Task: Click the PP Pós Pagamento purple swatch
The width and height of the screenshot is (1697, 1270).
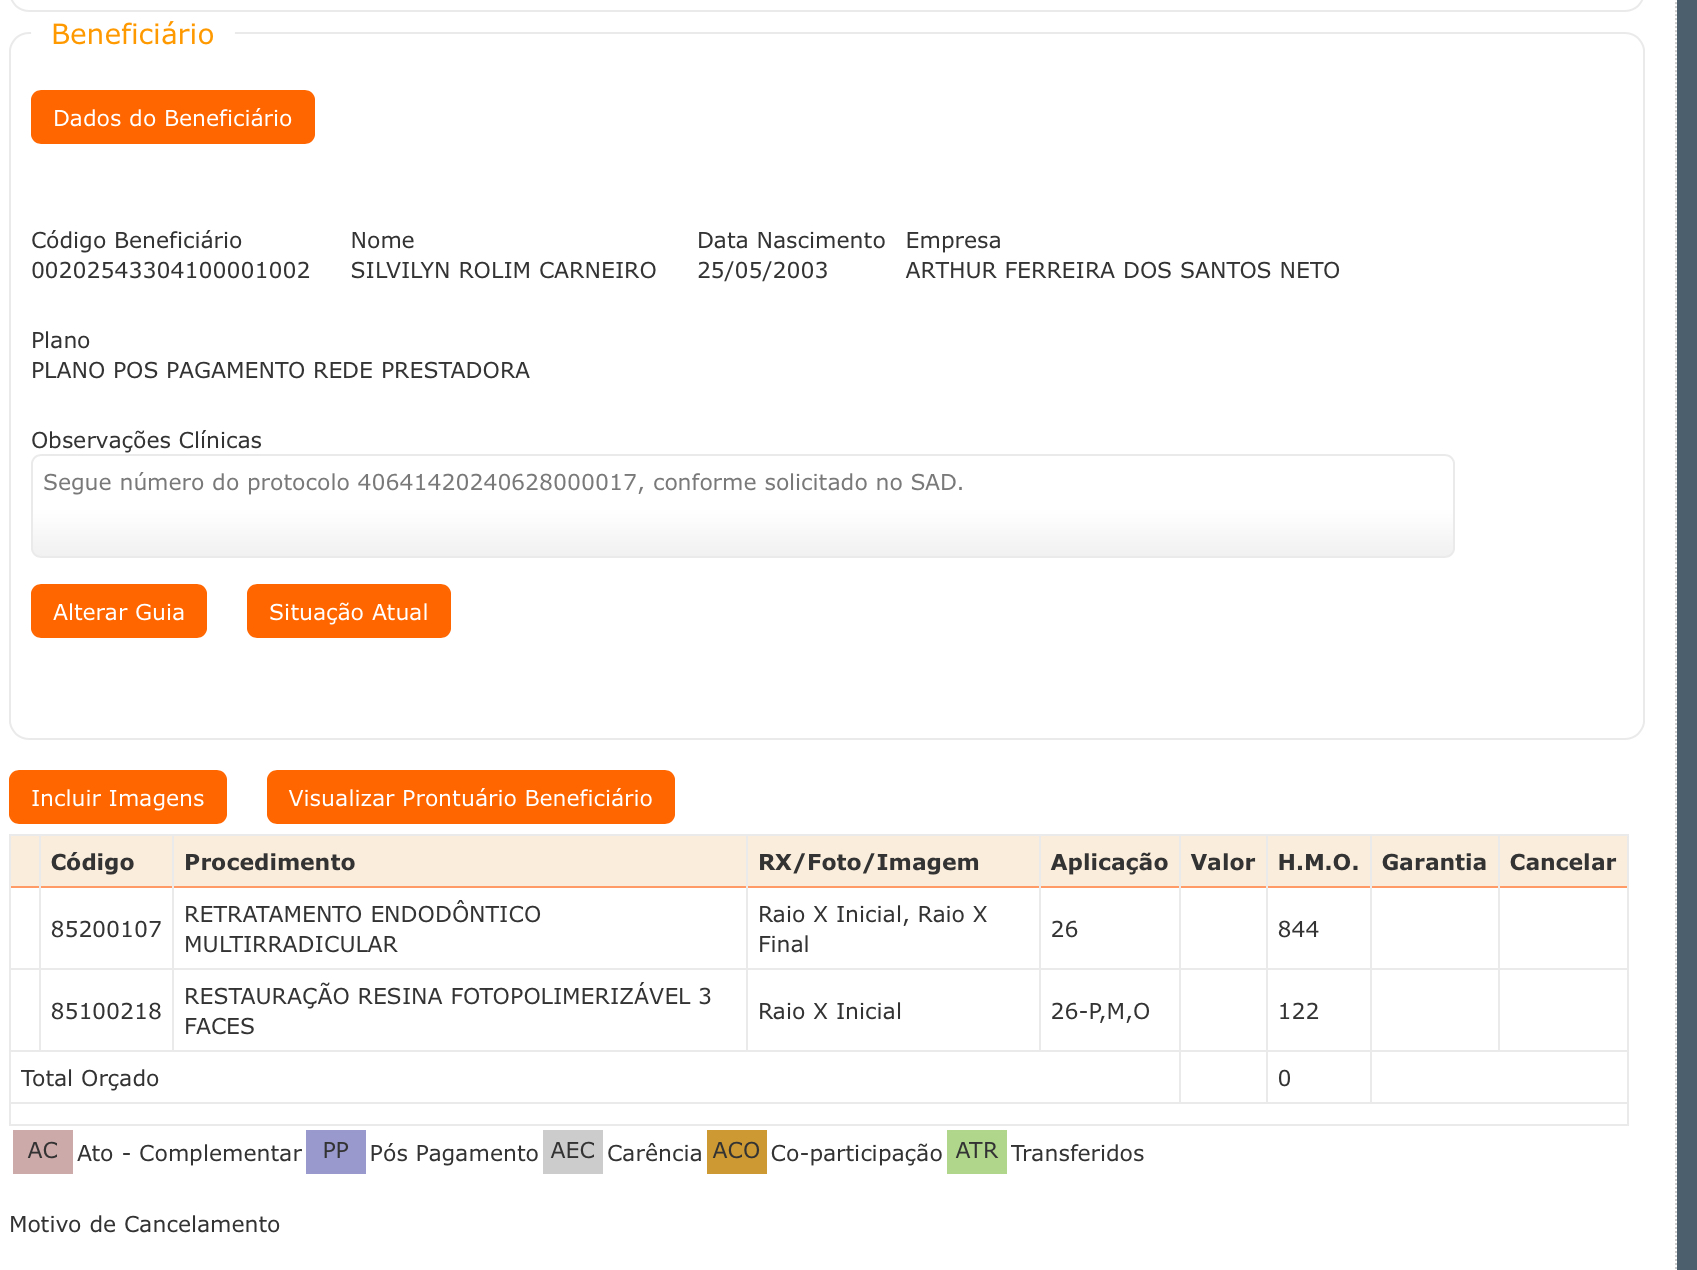Action: (x=335, y=1152)
